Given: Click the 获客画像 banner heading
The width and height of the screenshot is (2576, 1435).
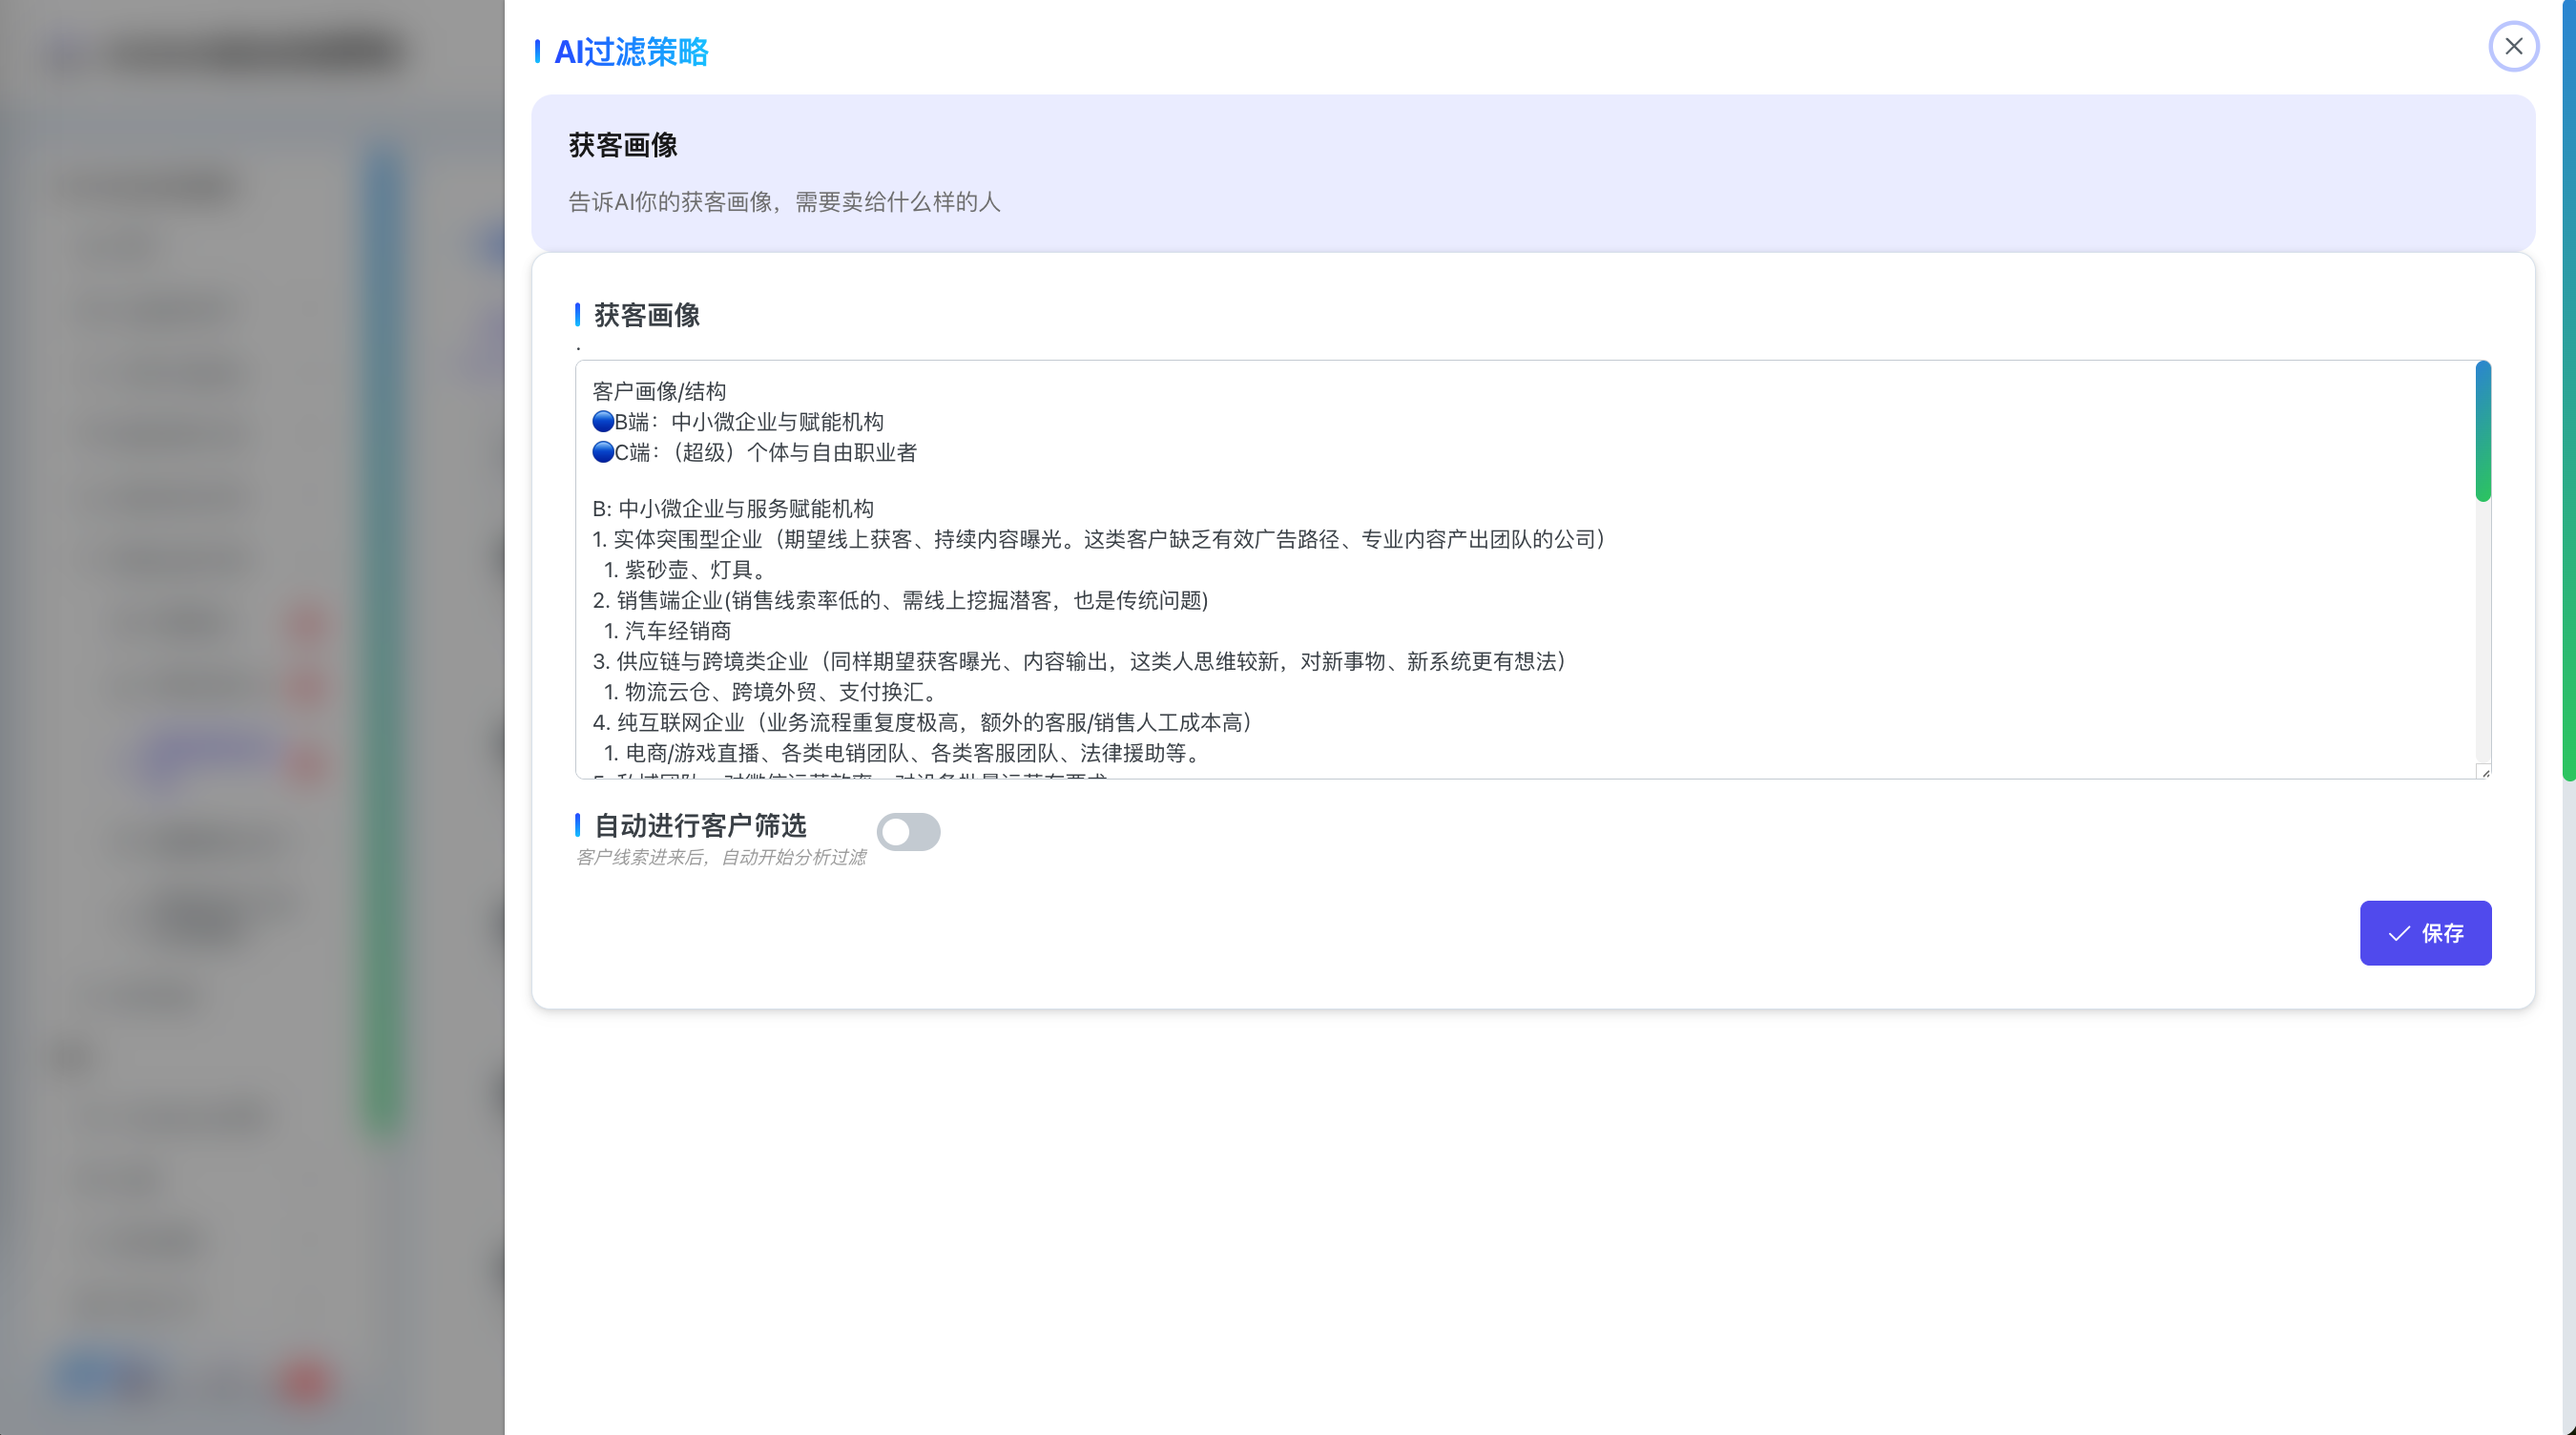Looking at the screenshot, I should [623, 145].
